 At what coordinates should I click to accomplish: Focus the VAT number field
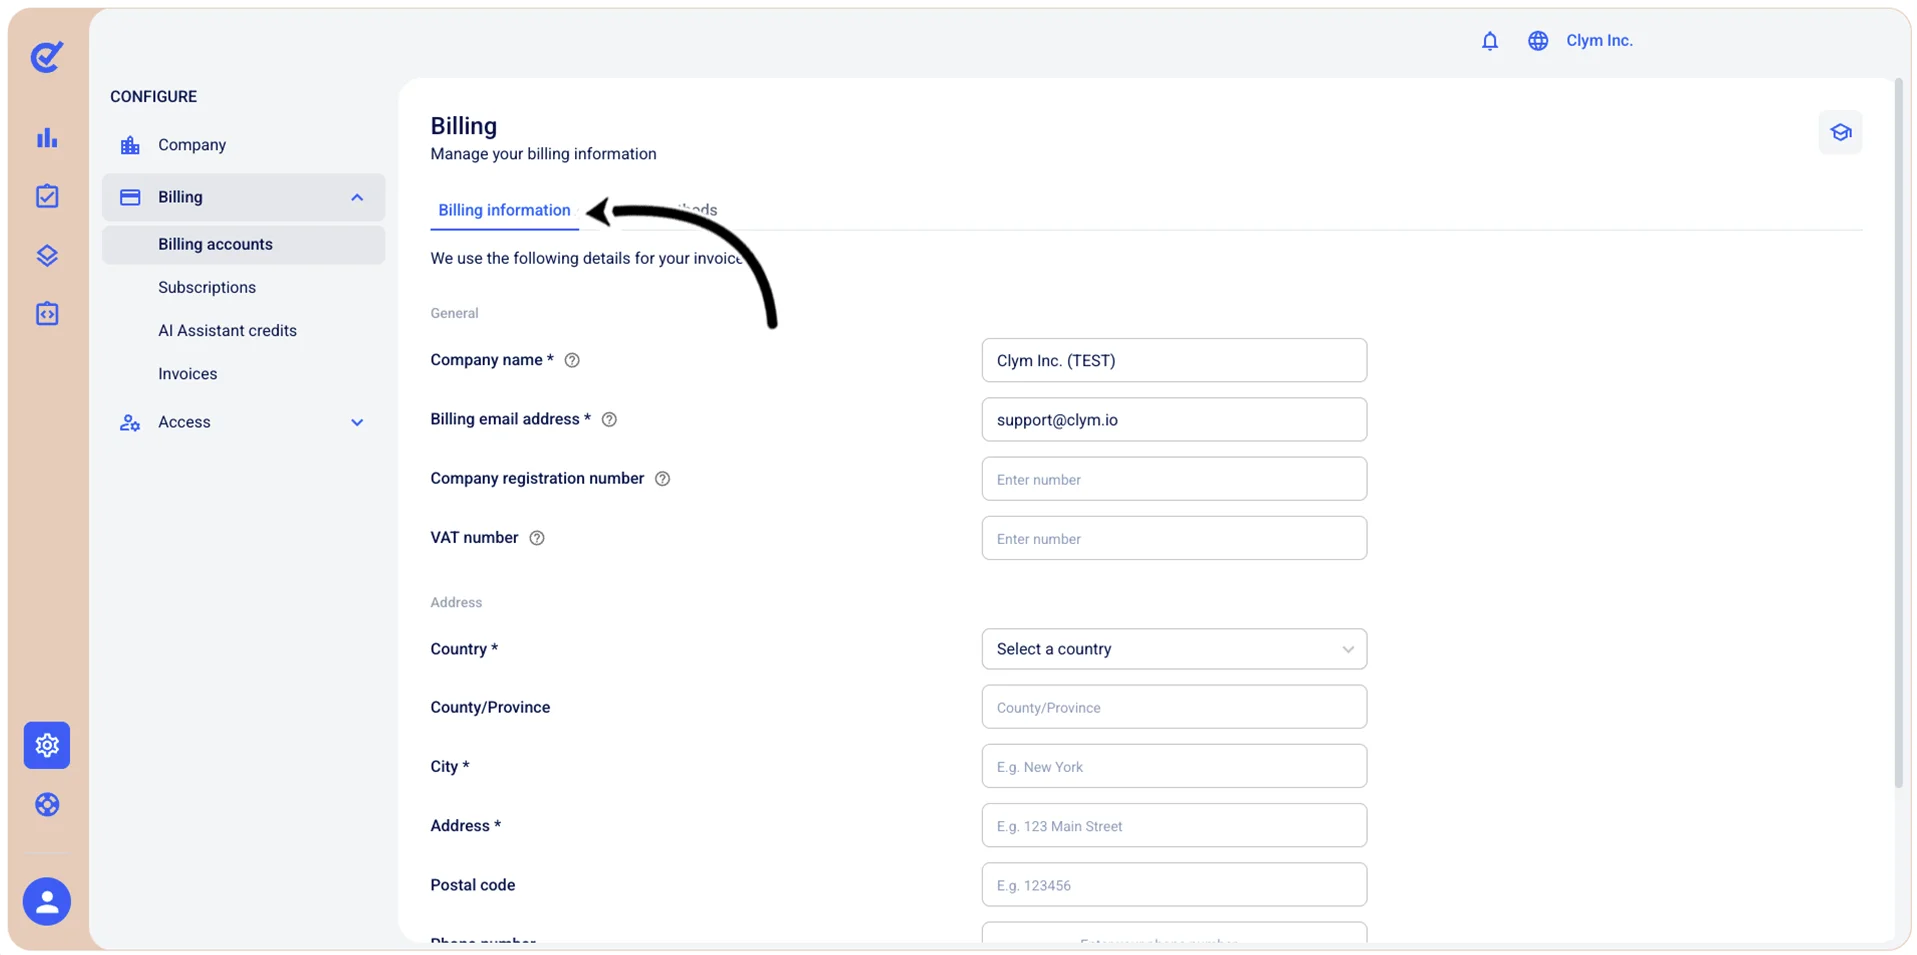tap(1174, 538)
